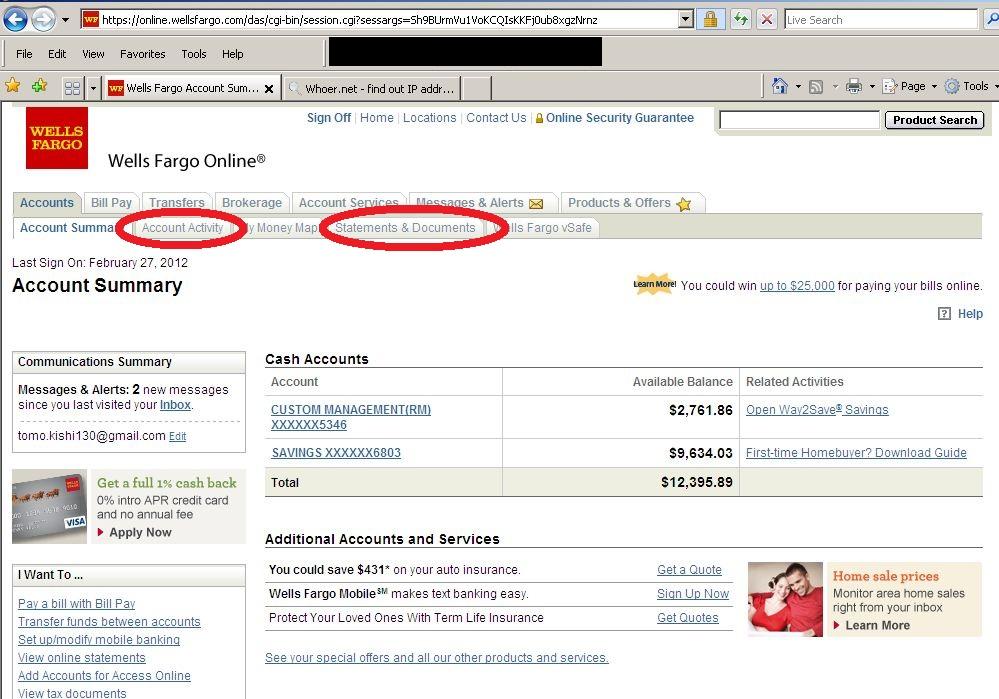
Task: Open the SAVINGS XXXXXX6803 account
Action: [336, 452]
